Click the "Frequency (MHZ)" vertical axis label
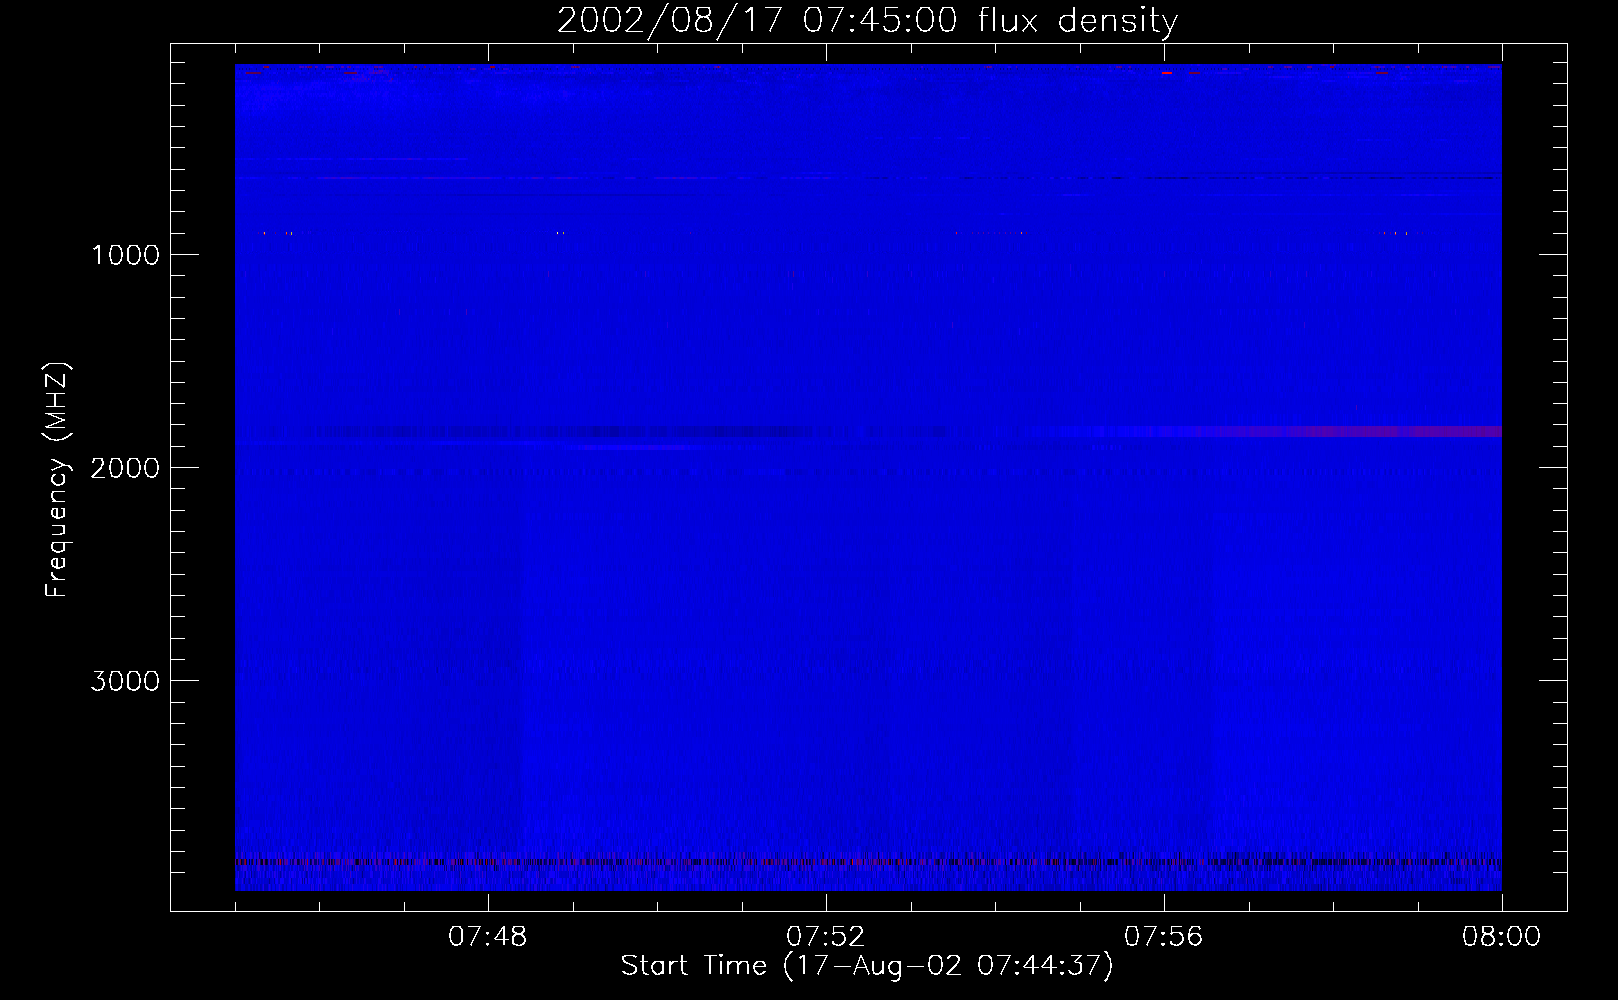 58,480
